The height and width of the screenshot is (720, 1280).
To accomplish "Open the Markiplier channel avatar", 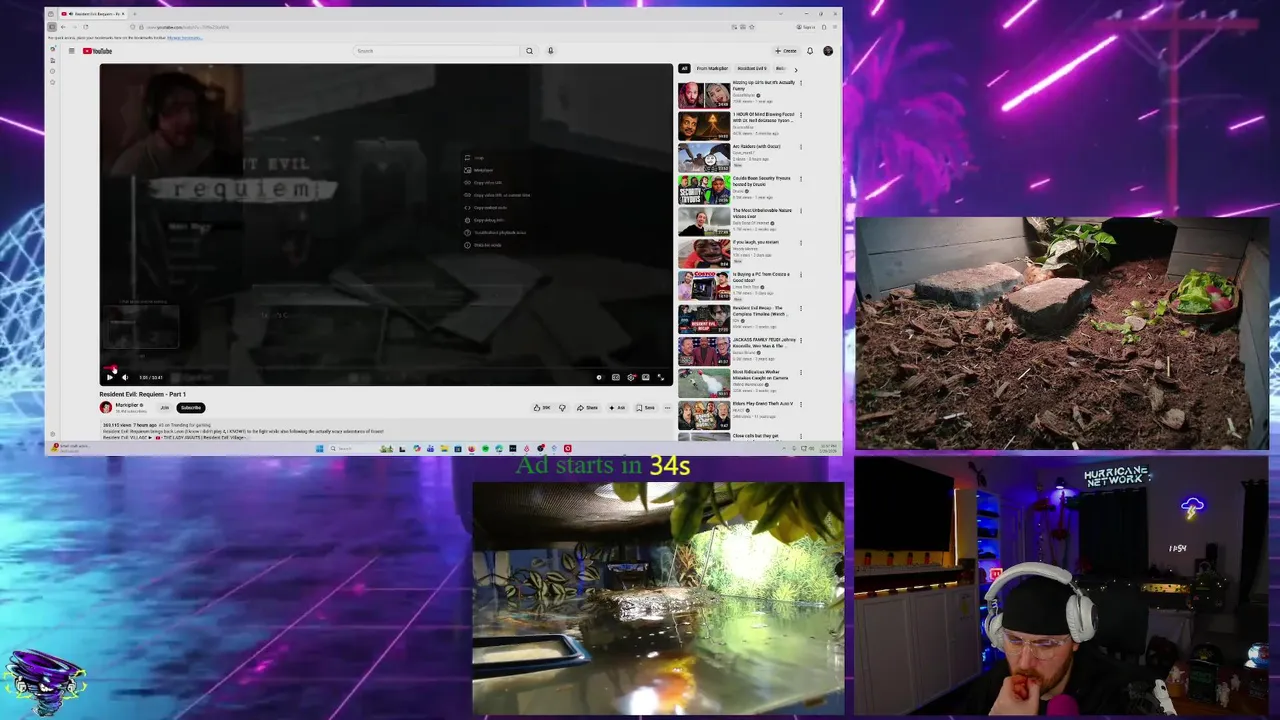I will click(105, 408).
